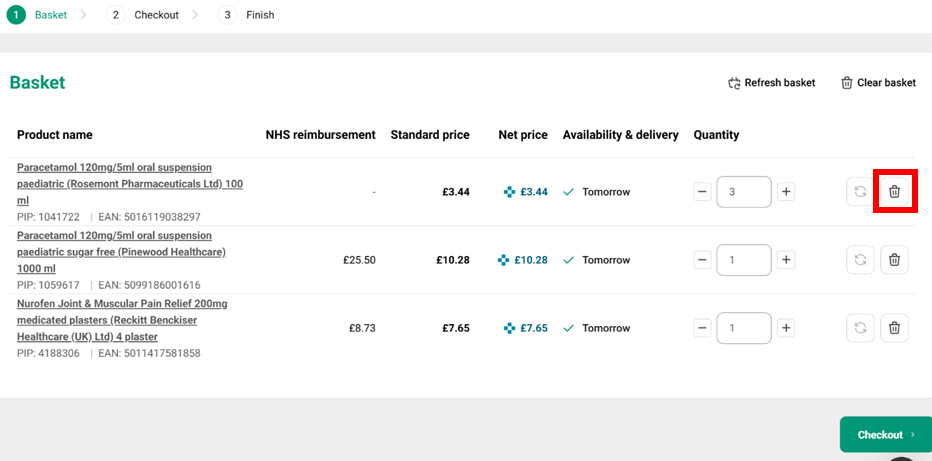Delete the Rosemont Paracetamol 100 ml item
Image resolution: width=932 pixels, height=461 pixels.
click(x=894, y=191)
